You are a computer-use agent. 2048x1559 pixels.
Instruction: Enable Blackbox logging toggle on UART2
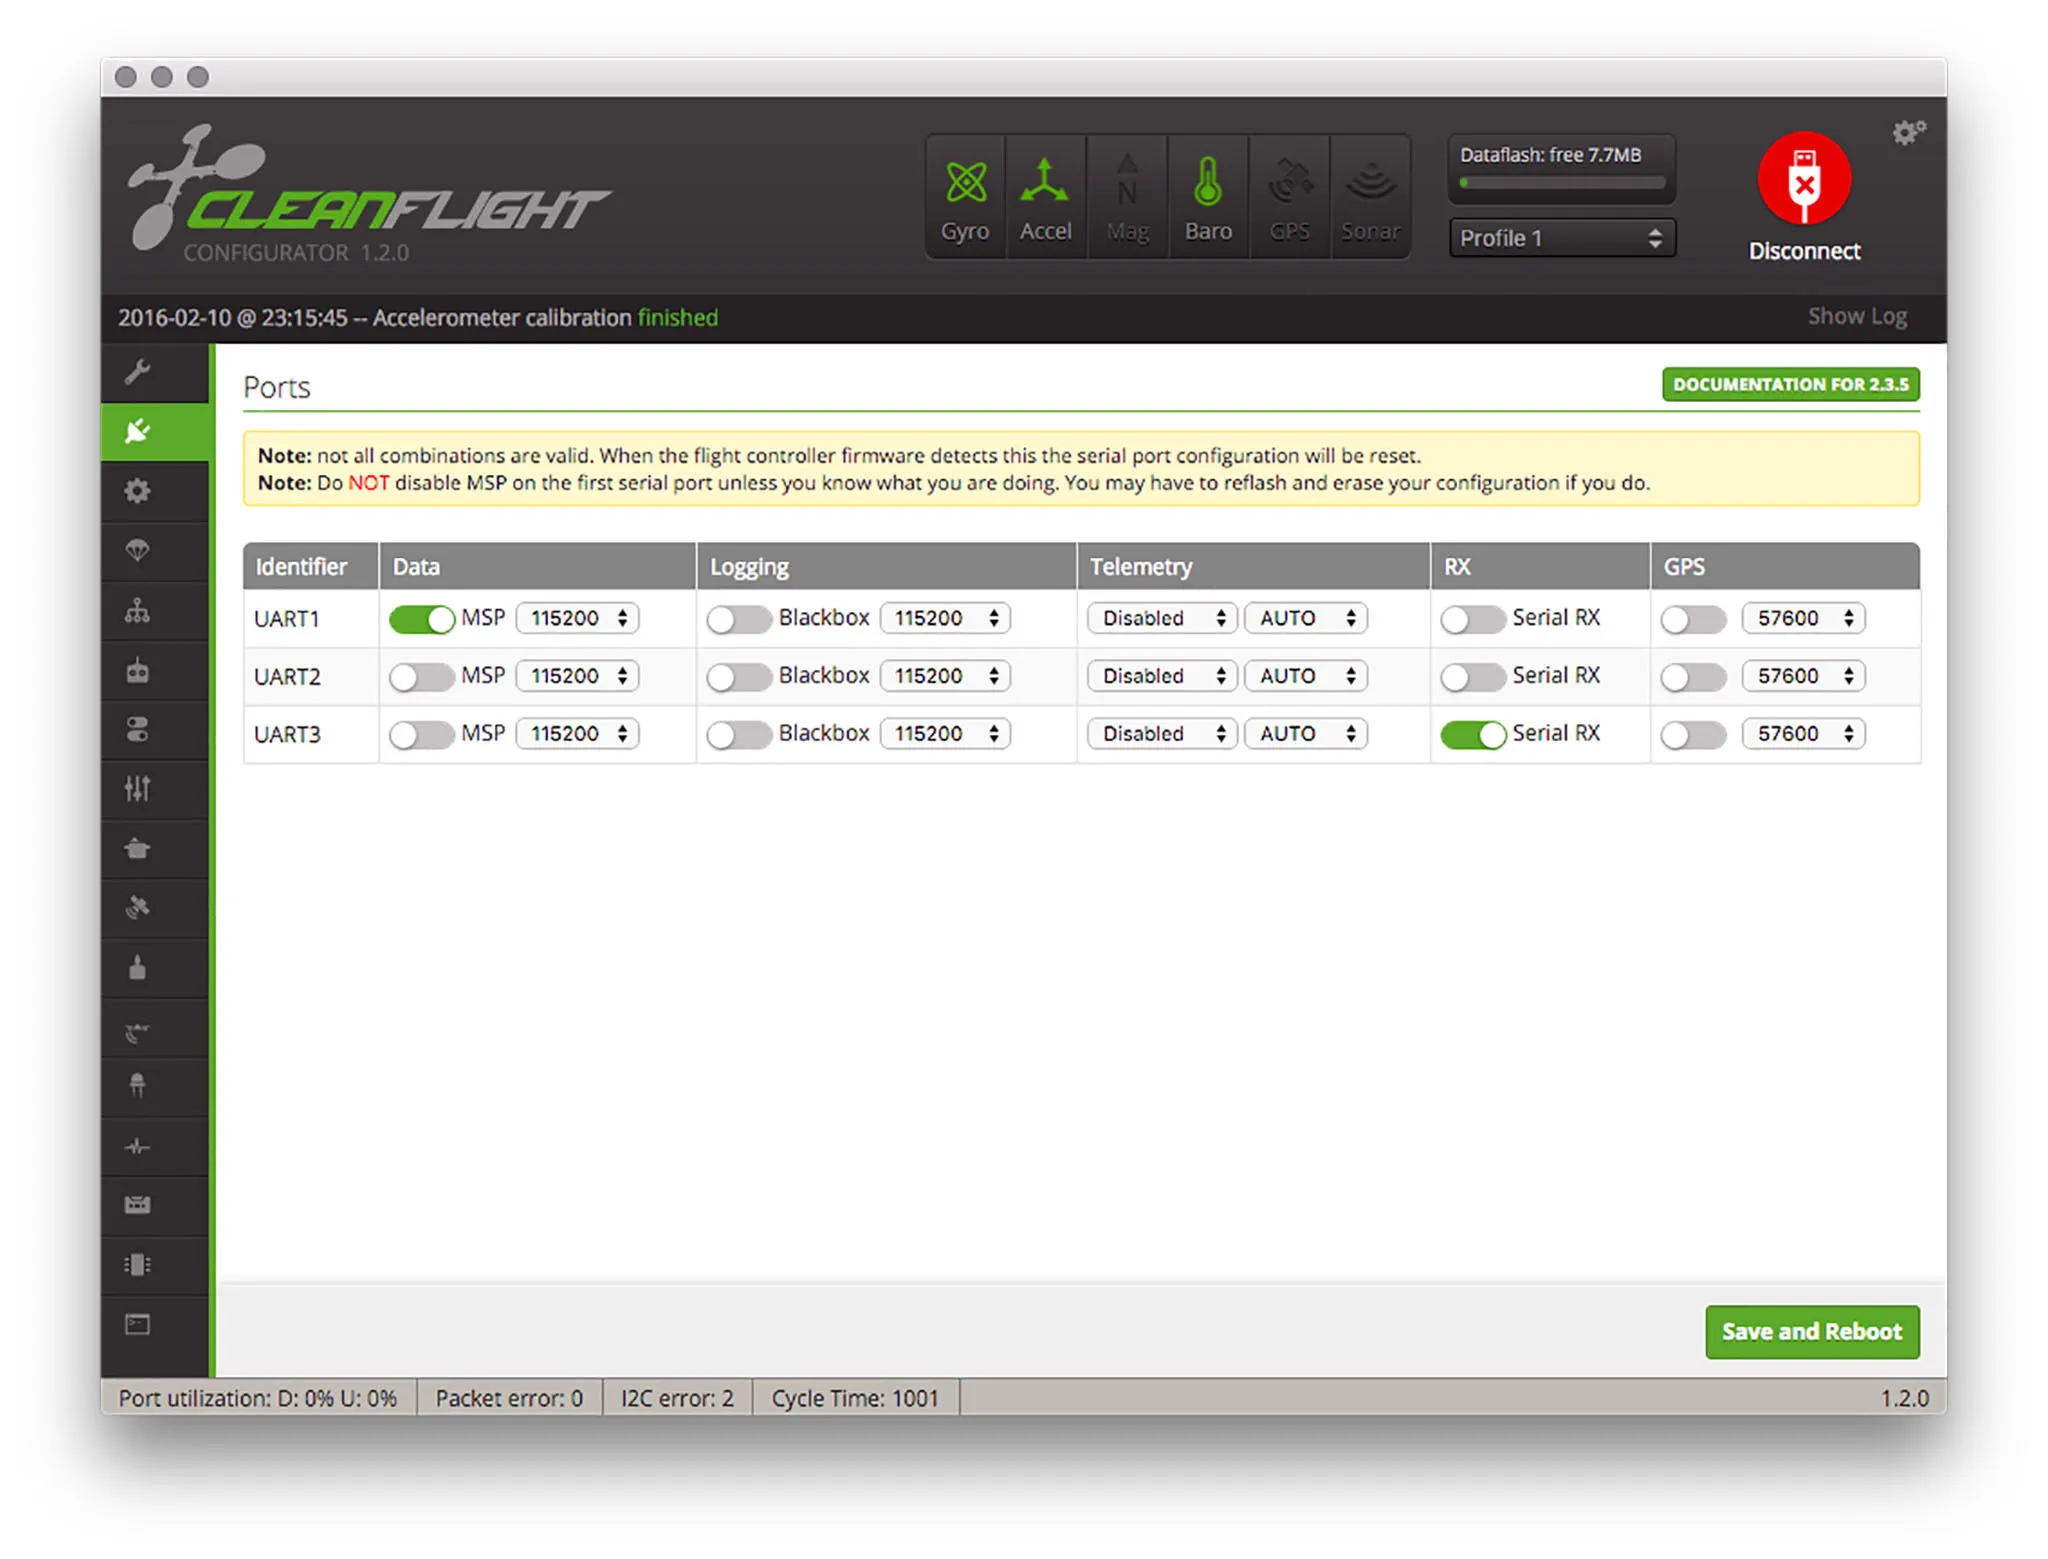[738, 677]
